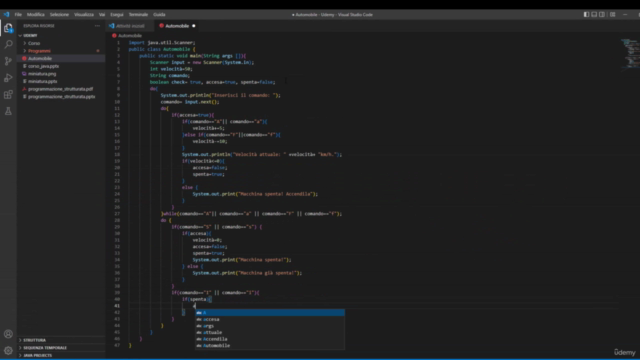Expand the SEQUENZA TEMPORALE section
Image resolution: width=640 pixels, height=360 pixels.
coord(45,348)
